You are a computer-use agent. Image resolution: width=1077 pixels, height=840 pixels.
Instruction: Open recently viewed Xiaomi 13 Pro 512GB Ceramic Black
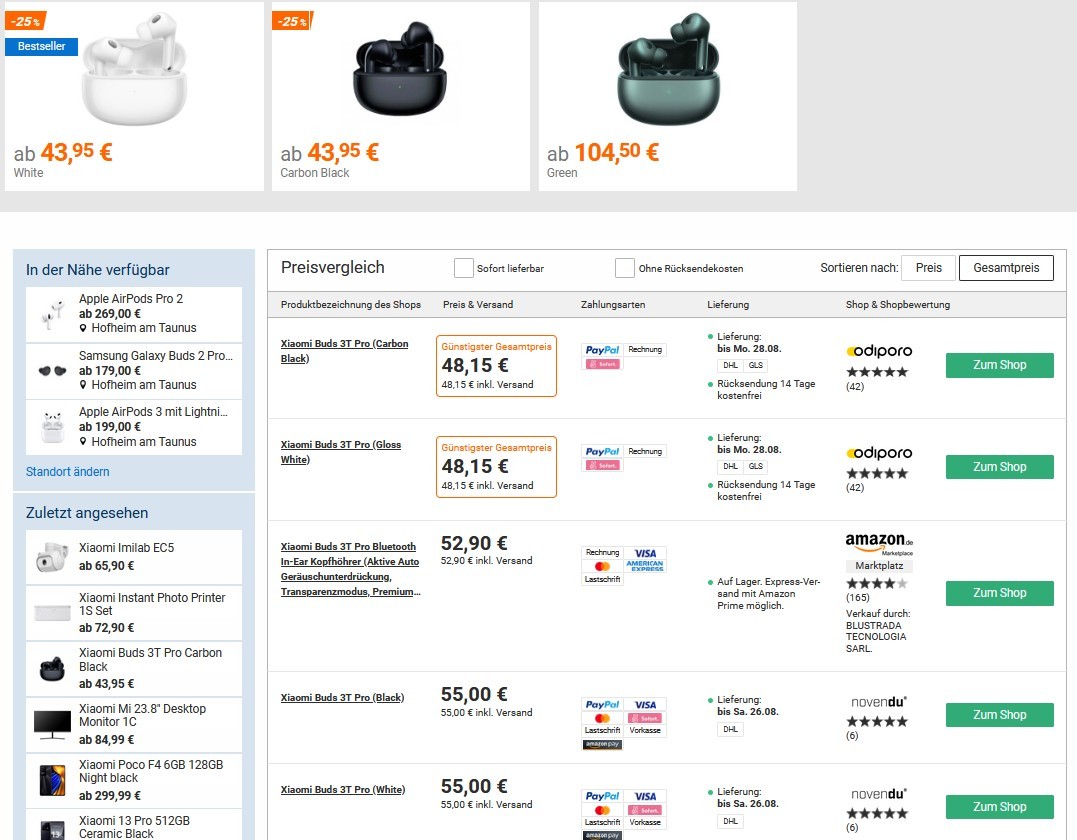(x=134, y=825)
